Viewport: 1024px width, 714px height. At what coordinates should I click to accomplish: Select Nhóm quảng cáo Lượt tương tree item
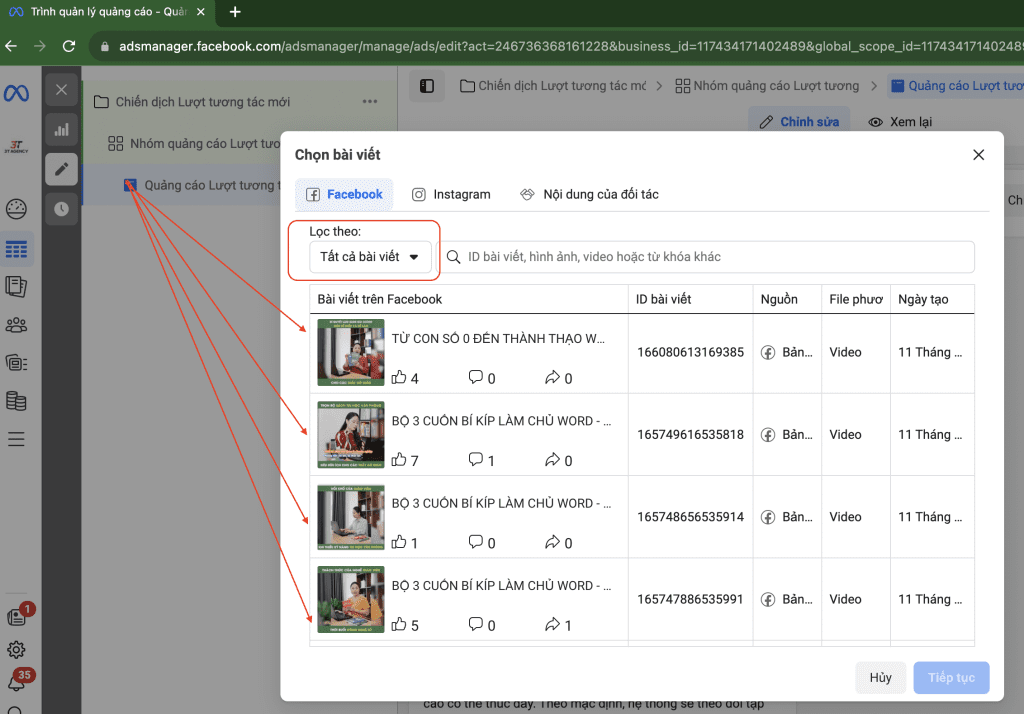click(x=195, y=144)
